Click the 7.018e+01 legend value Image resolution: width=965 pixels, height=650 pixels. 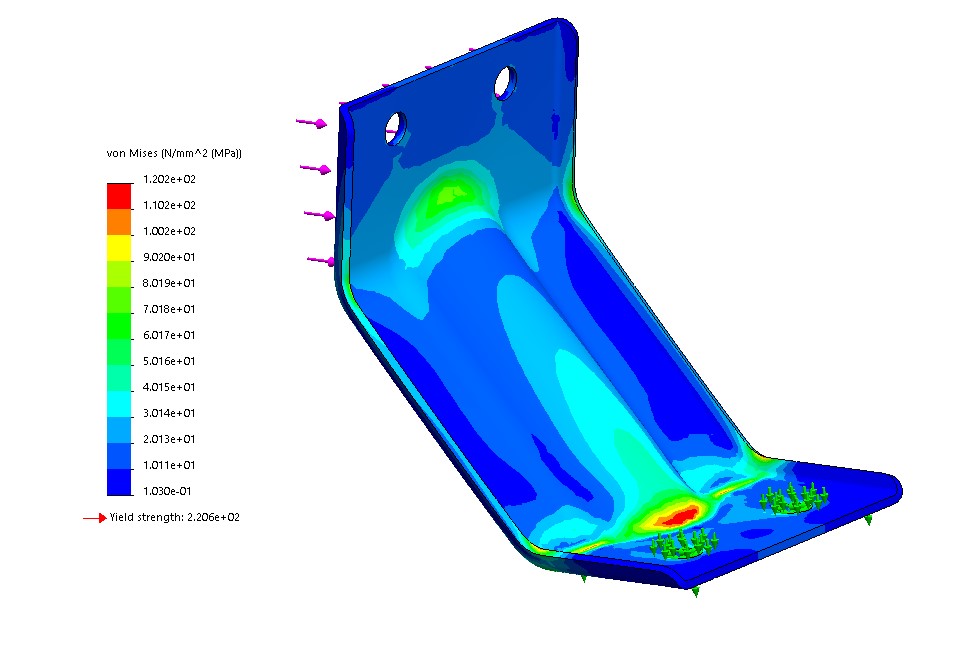pyautogui.click(x=169, y=309)
